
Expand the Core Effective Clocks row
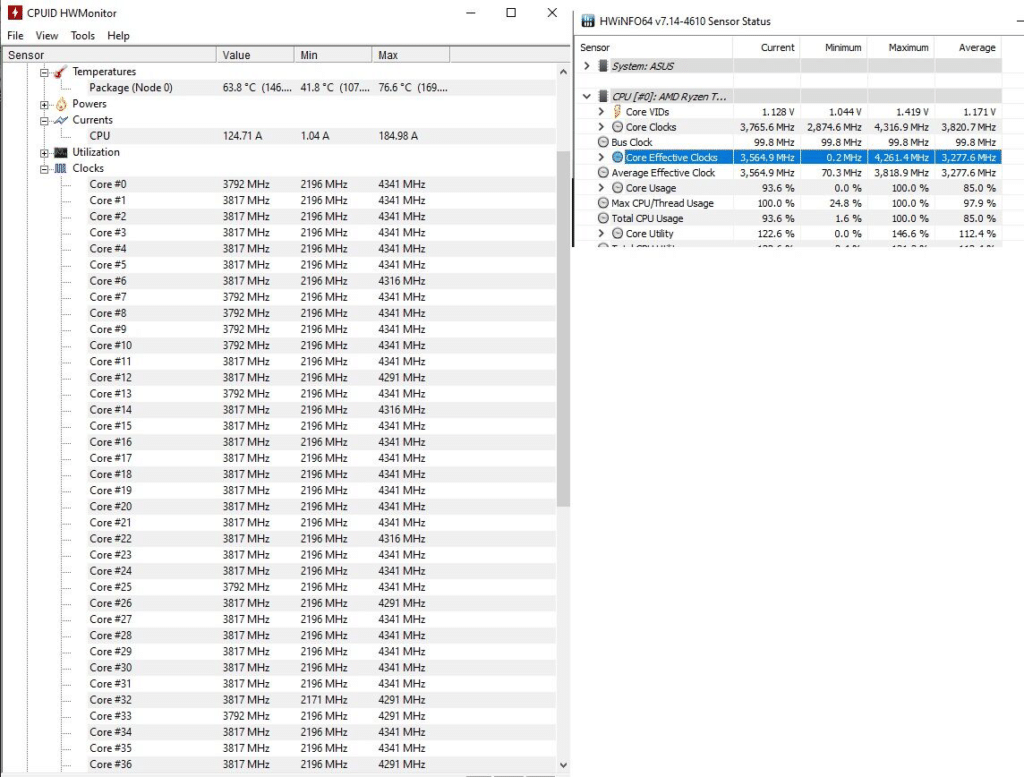[x=601, y=157]
